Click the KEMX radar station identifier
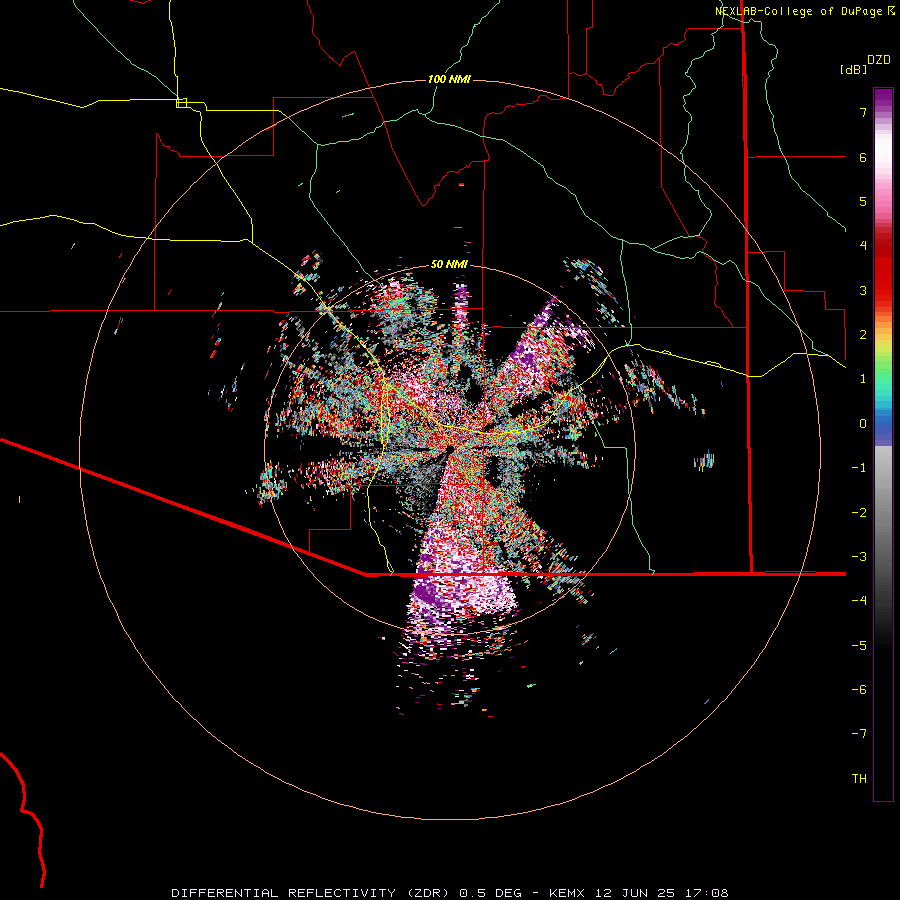The image size is (900, 900). coord(569,893)
